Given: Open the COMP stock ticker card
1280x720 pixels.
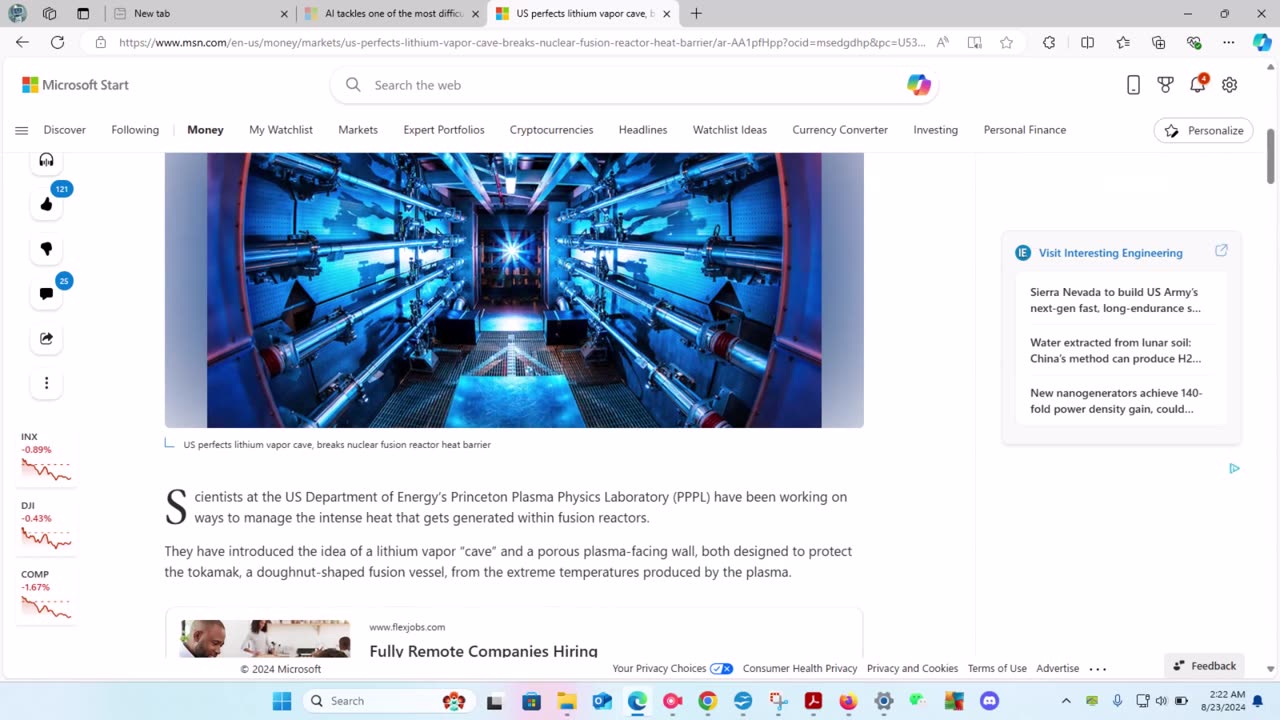Looking at the screenshot, I should [x=46, y=597].
